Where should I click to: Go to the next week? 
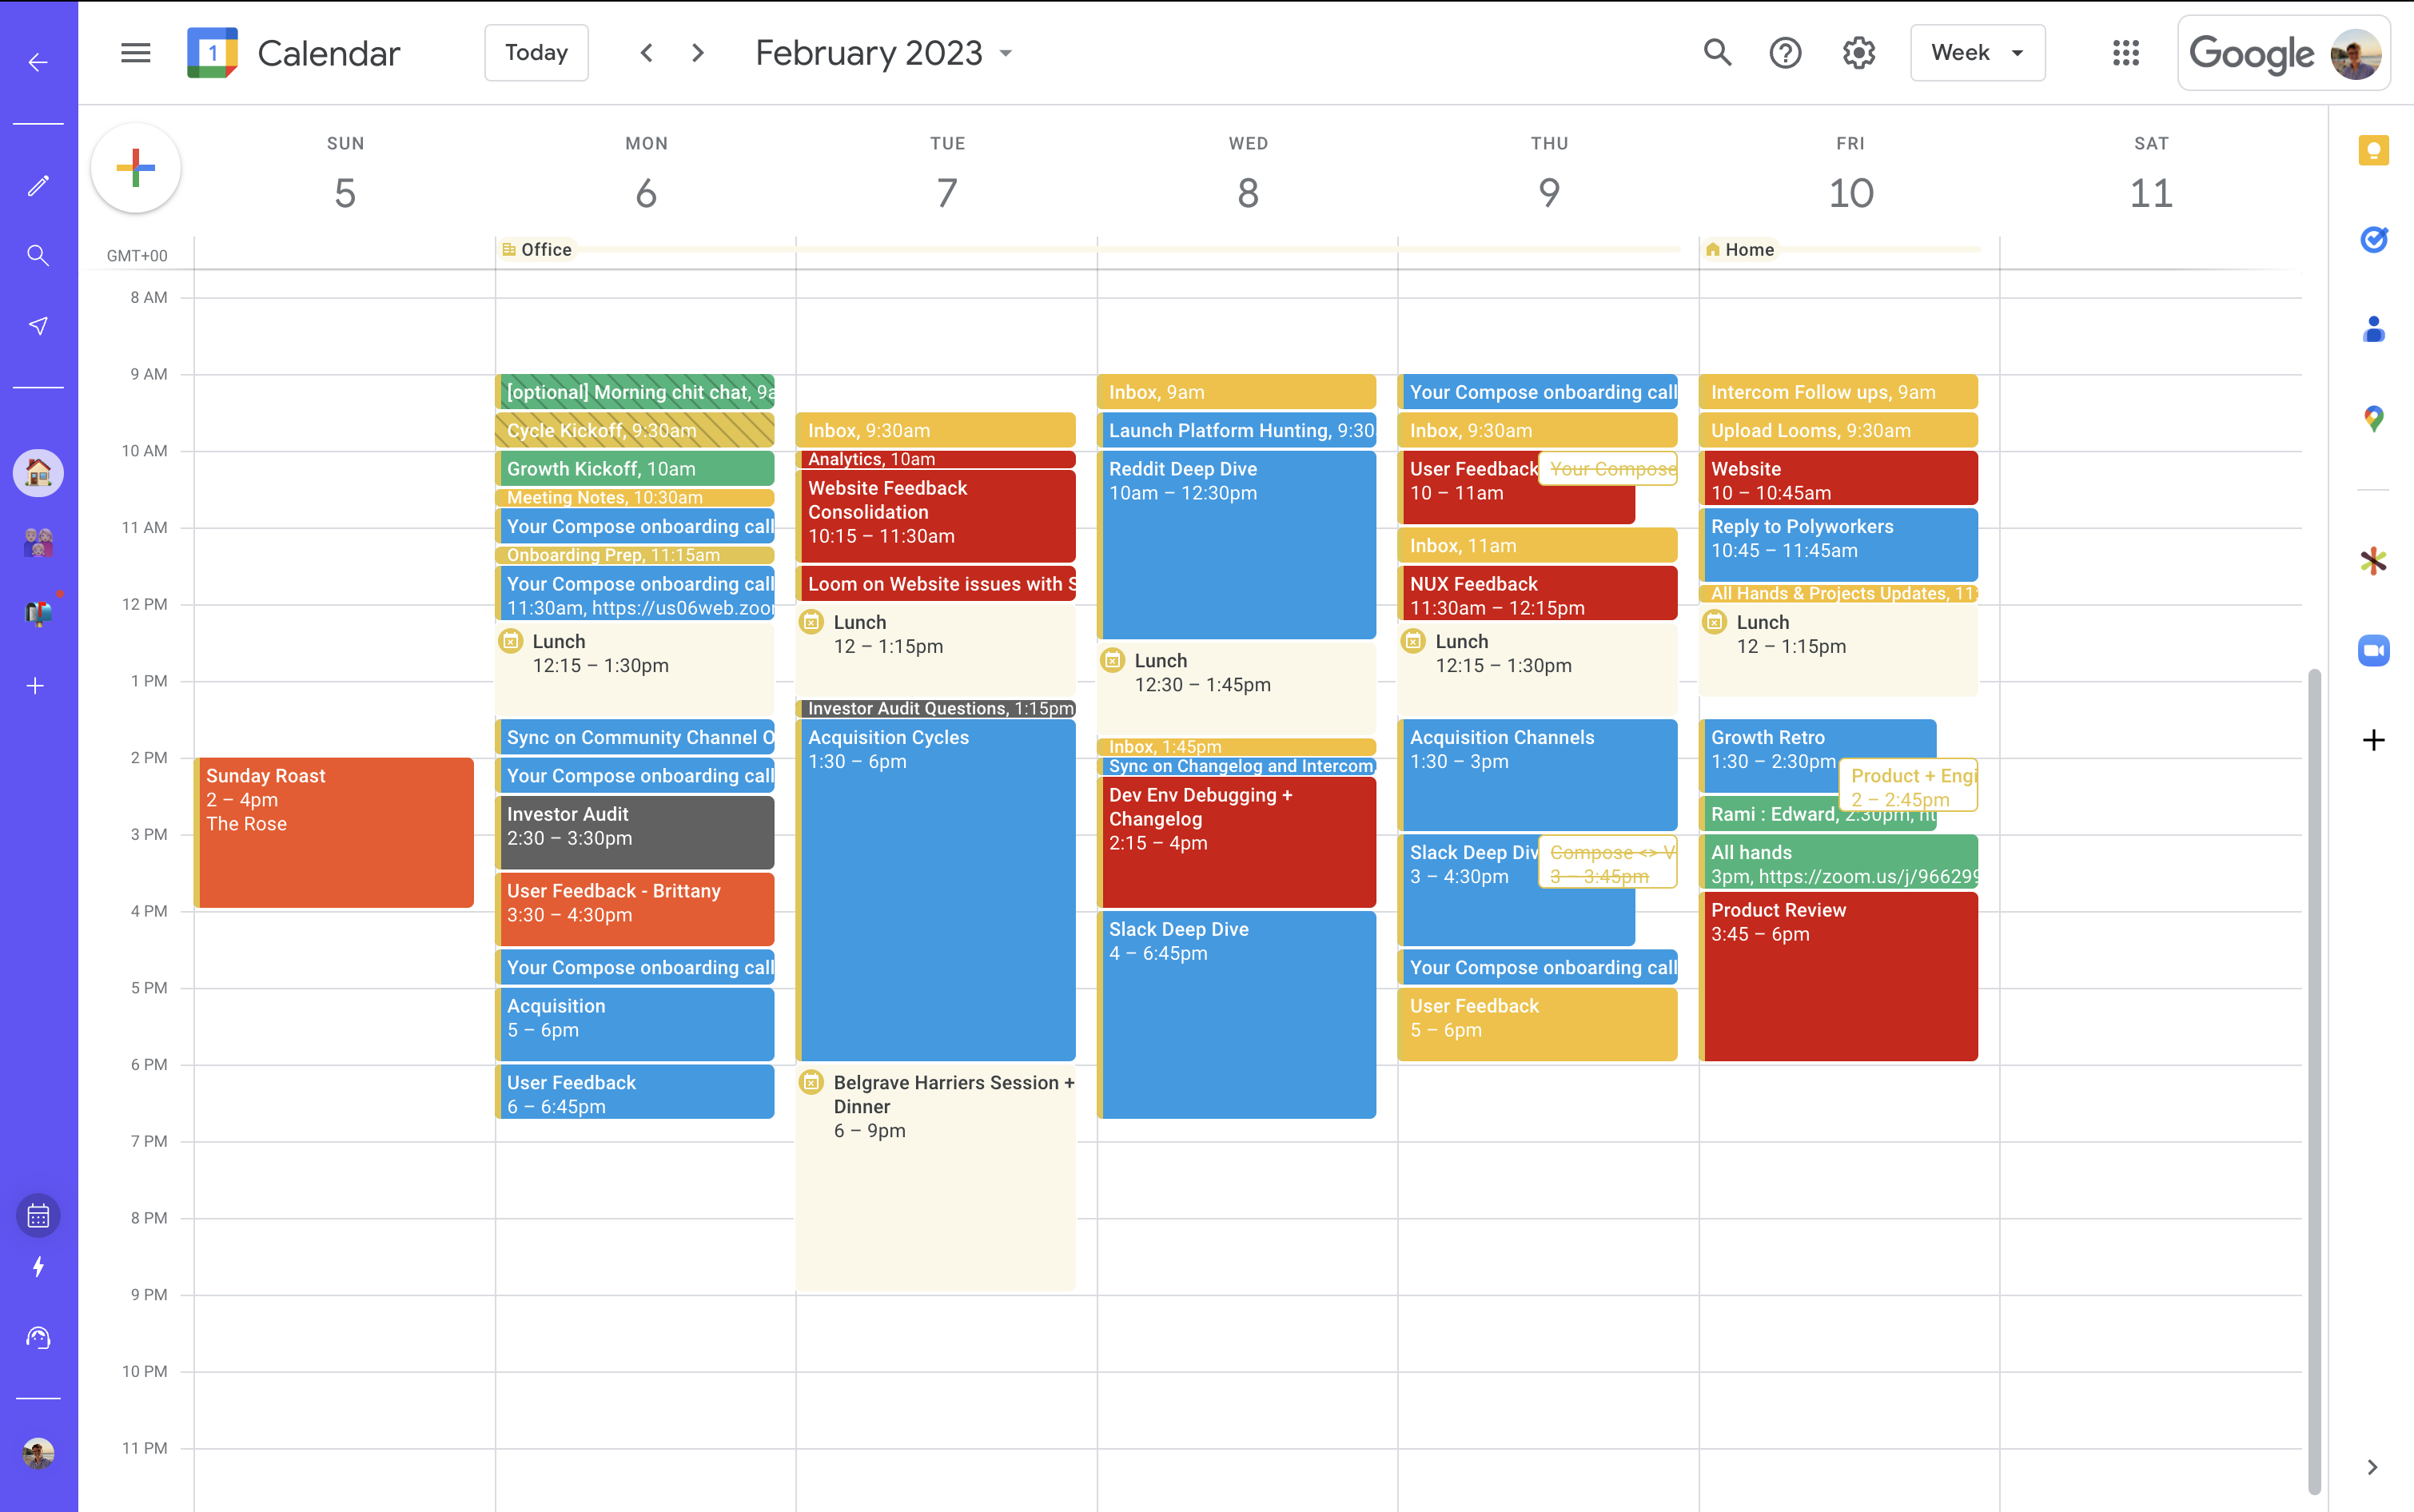point(698,53)
